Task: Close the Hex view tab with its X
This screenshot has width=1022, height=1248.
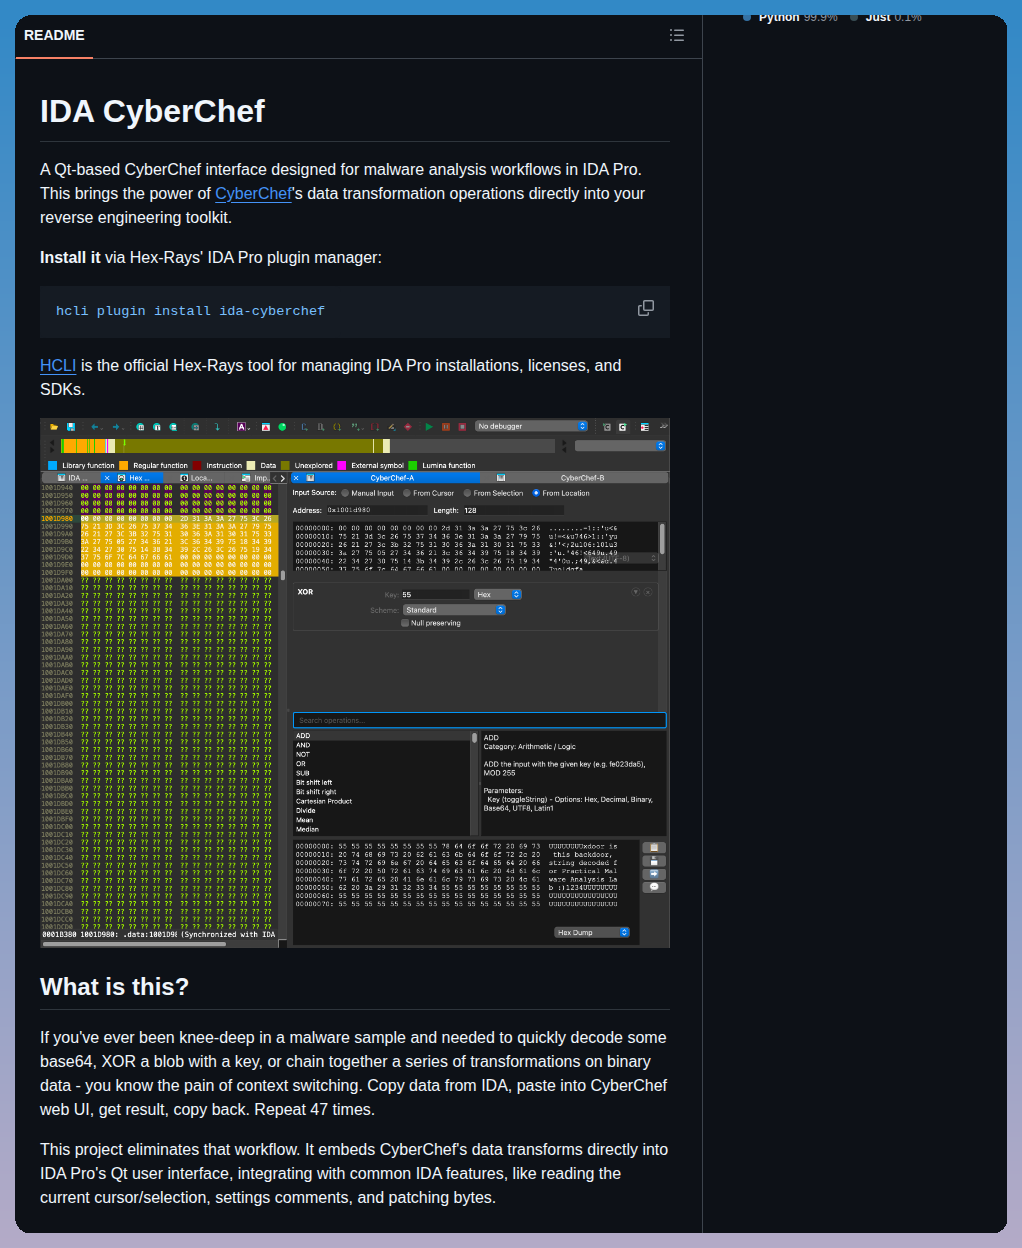Action: [x=107, y=478]
